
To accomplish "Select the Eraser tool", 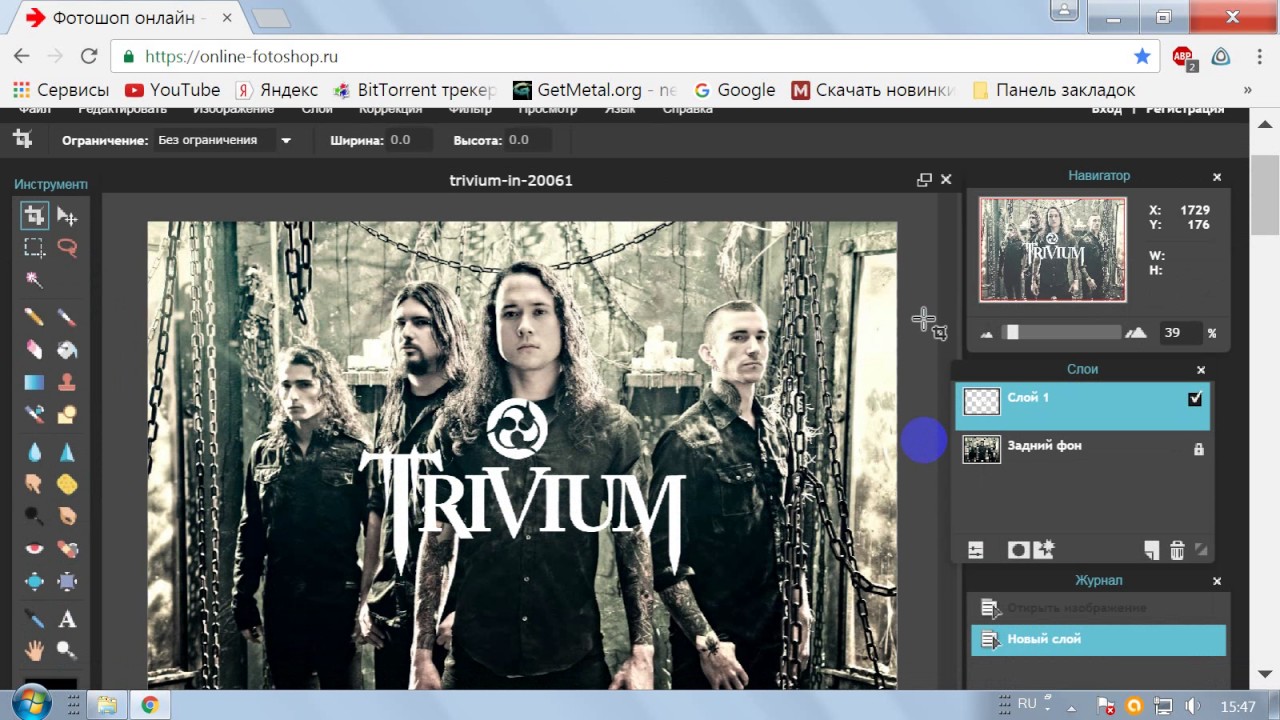I will pyautogui.click(x=34, y=349).
